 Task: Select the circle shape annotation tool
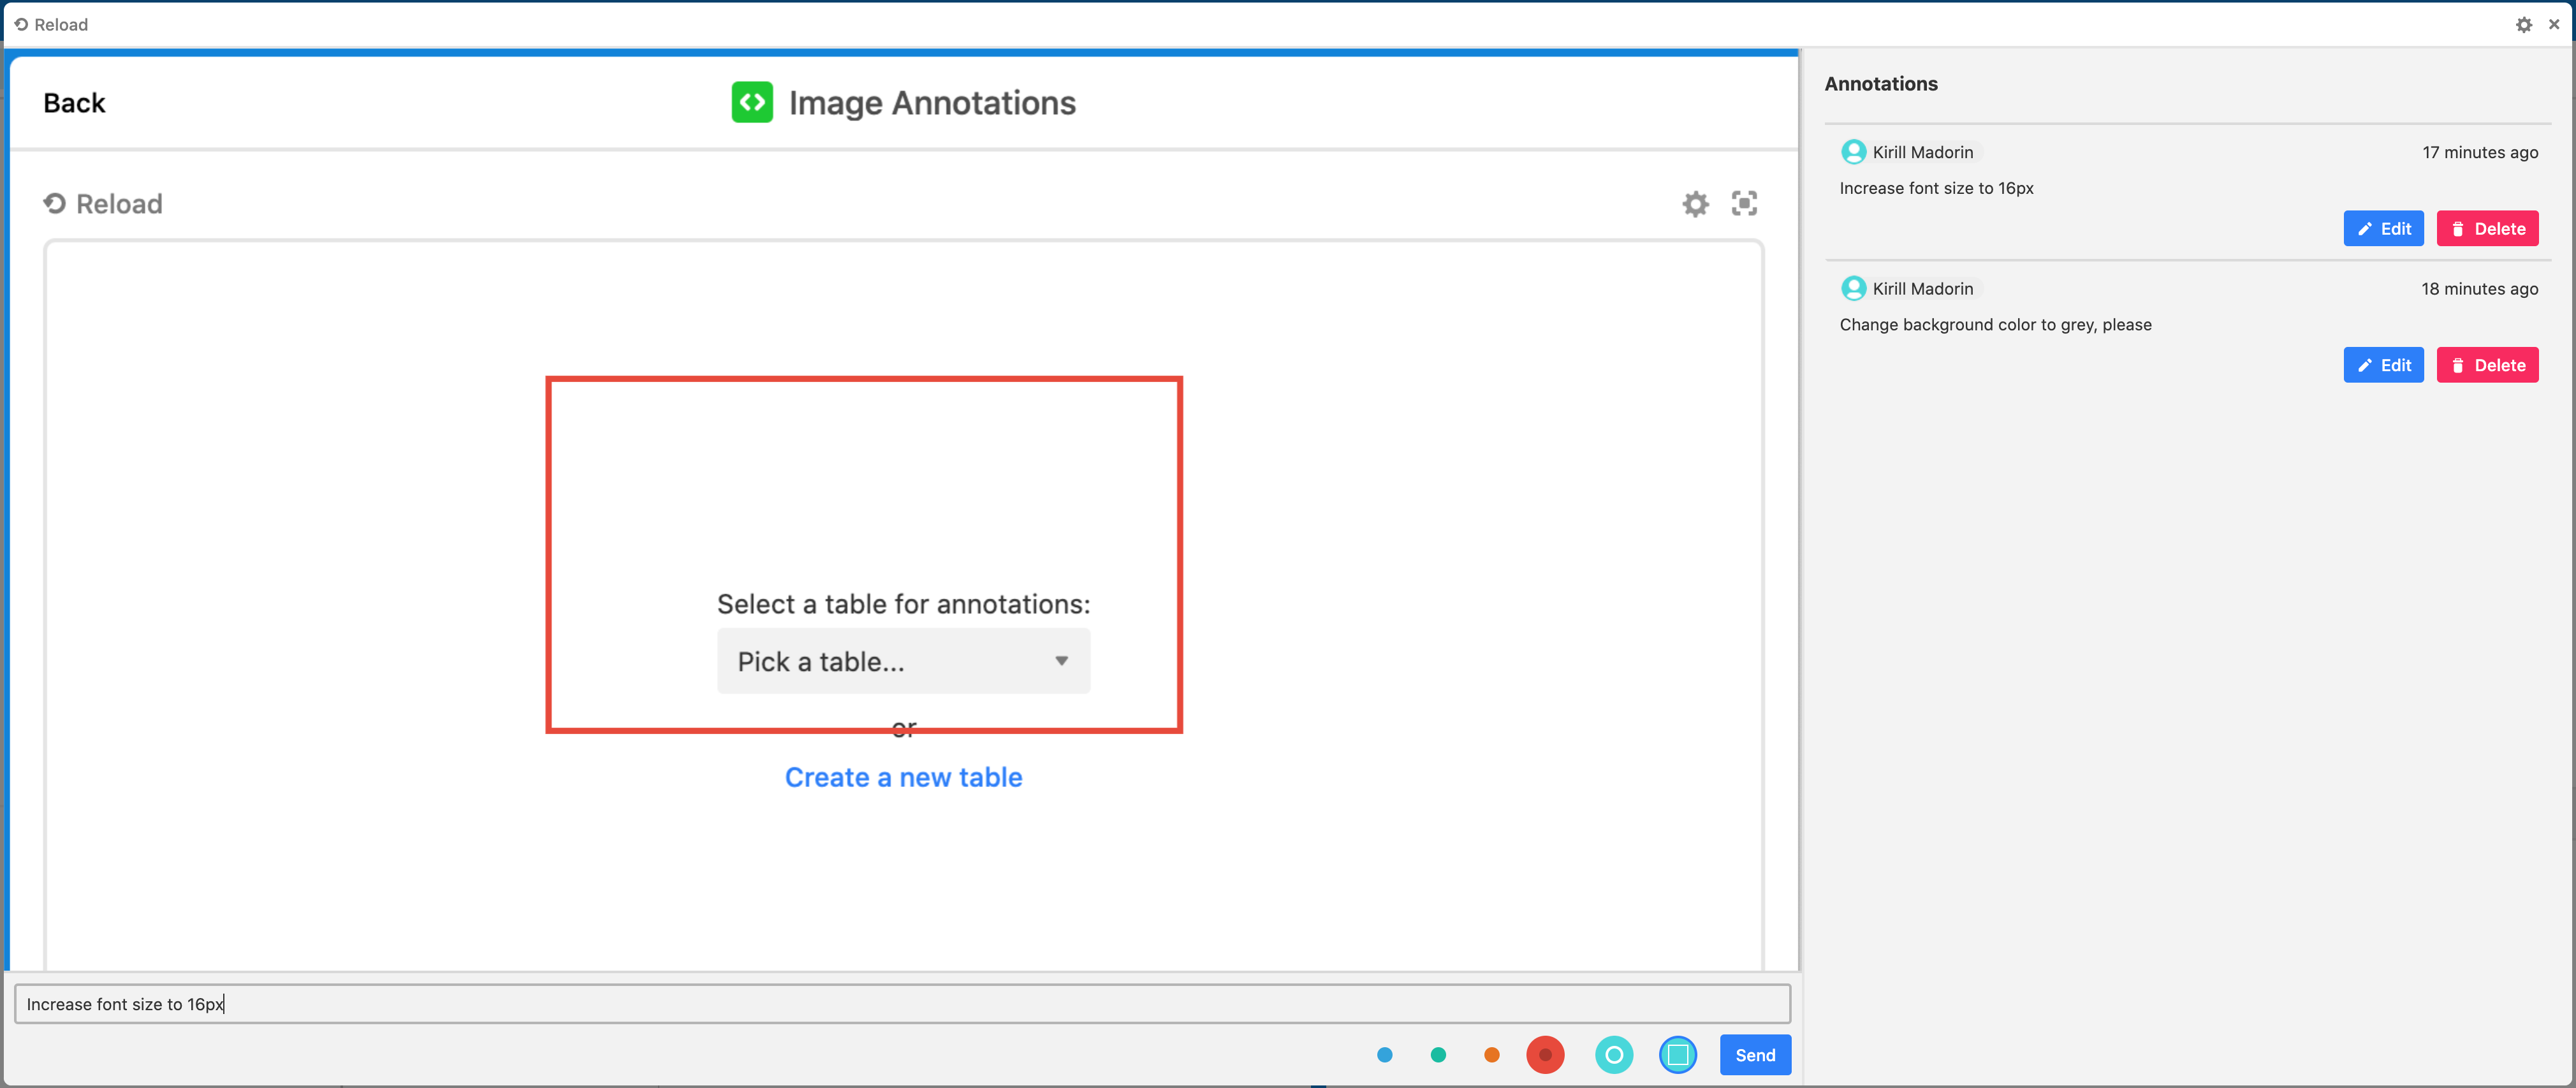click(1613, 1055)
